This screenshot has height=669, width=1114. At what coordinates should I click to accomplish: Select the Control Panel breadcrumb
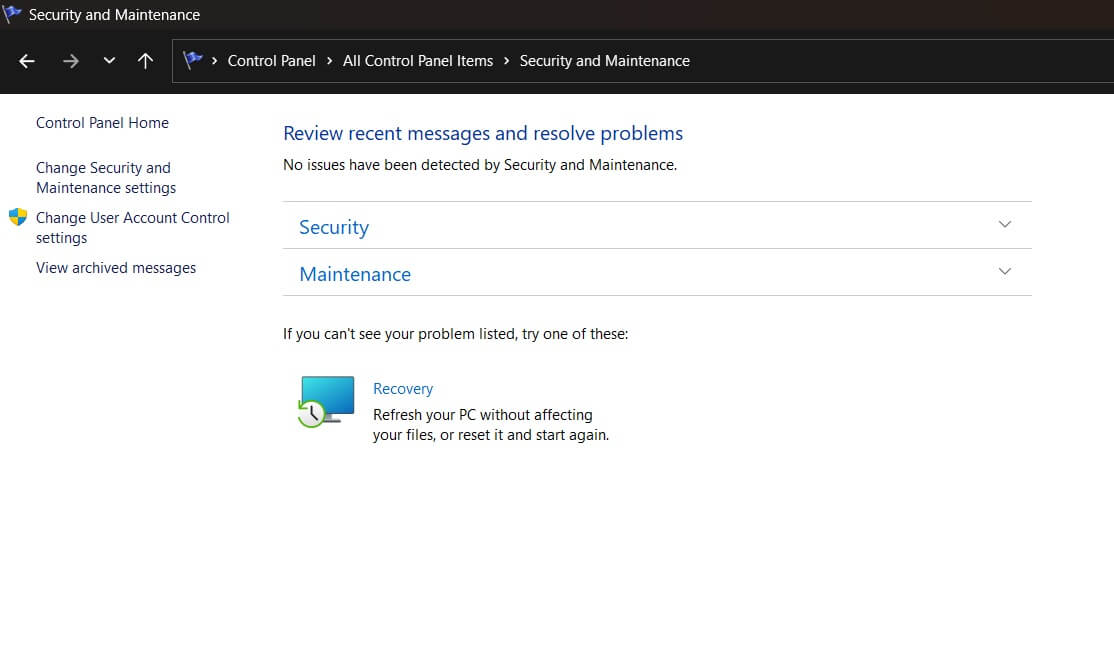pyautogui.click(x=271, y=61)
